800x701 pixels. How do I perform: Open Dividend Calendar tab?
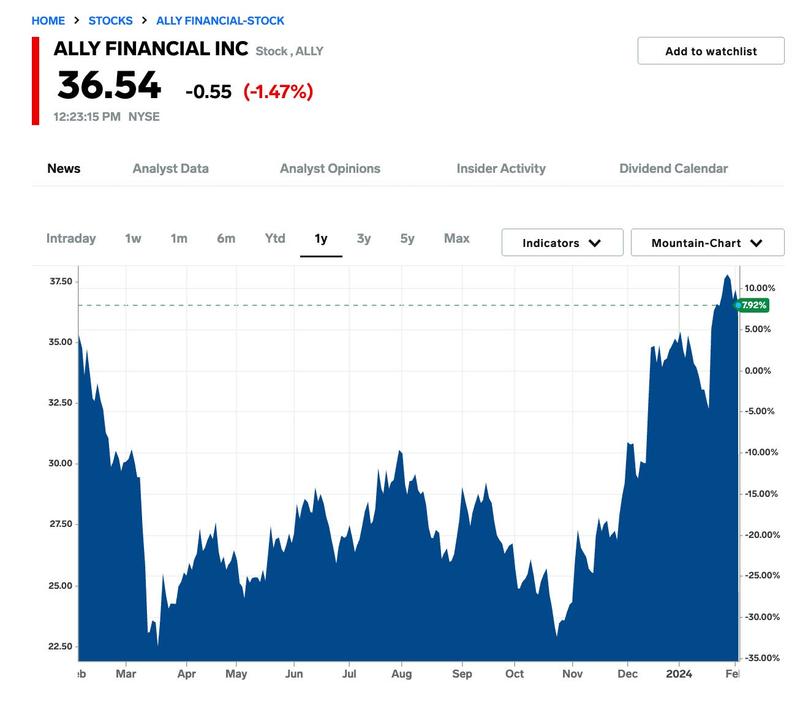[673, 168]
